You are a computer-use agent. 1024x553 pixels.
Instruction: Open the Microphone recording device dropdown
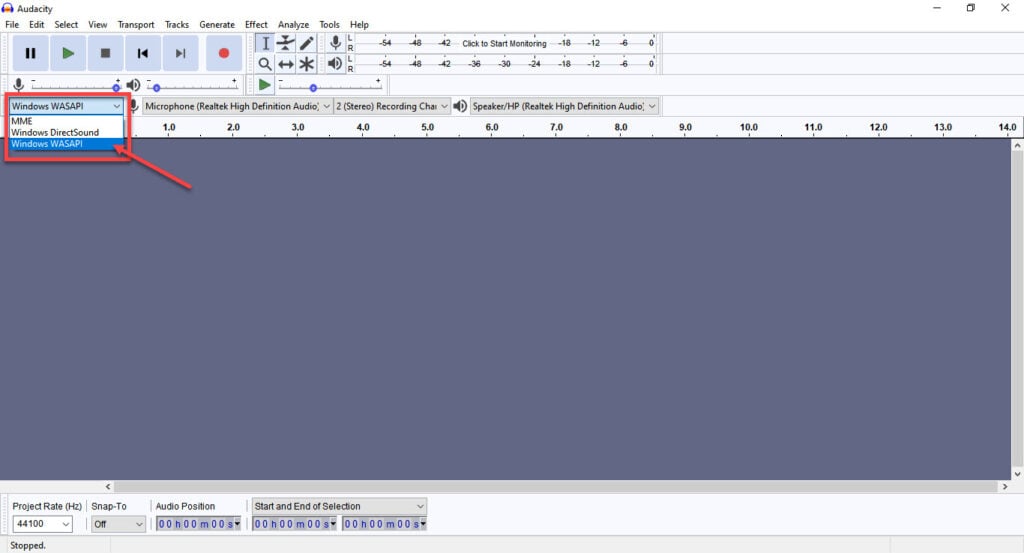point(237,106)
